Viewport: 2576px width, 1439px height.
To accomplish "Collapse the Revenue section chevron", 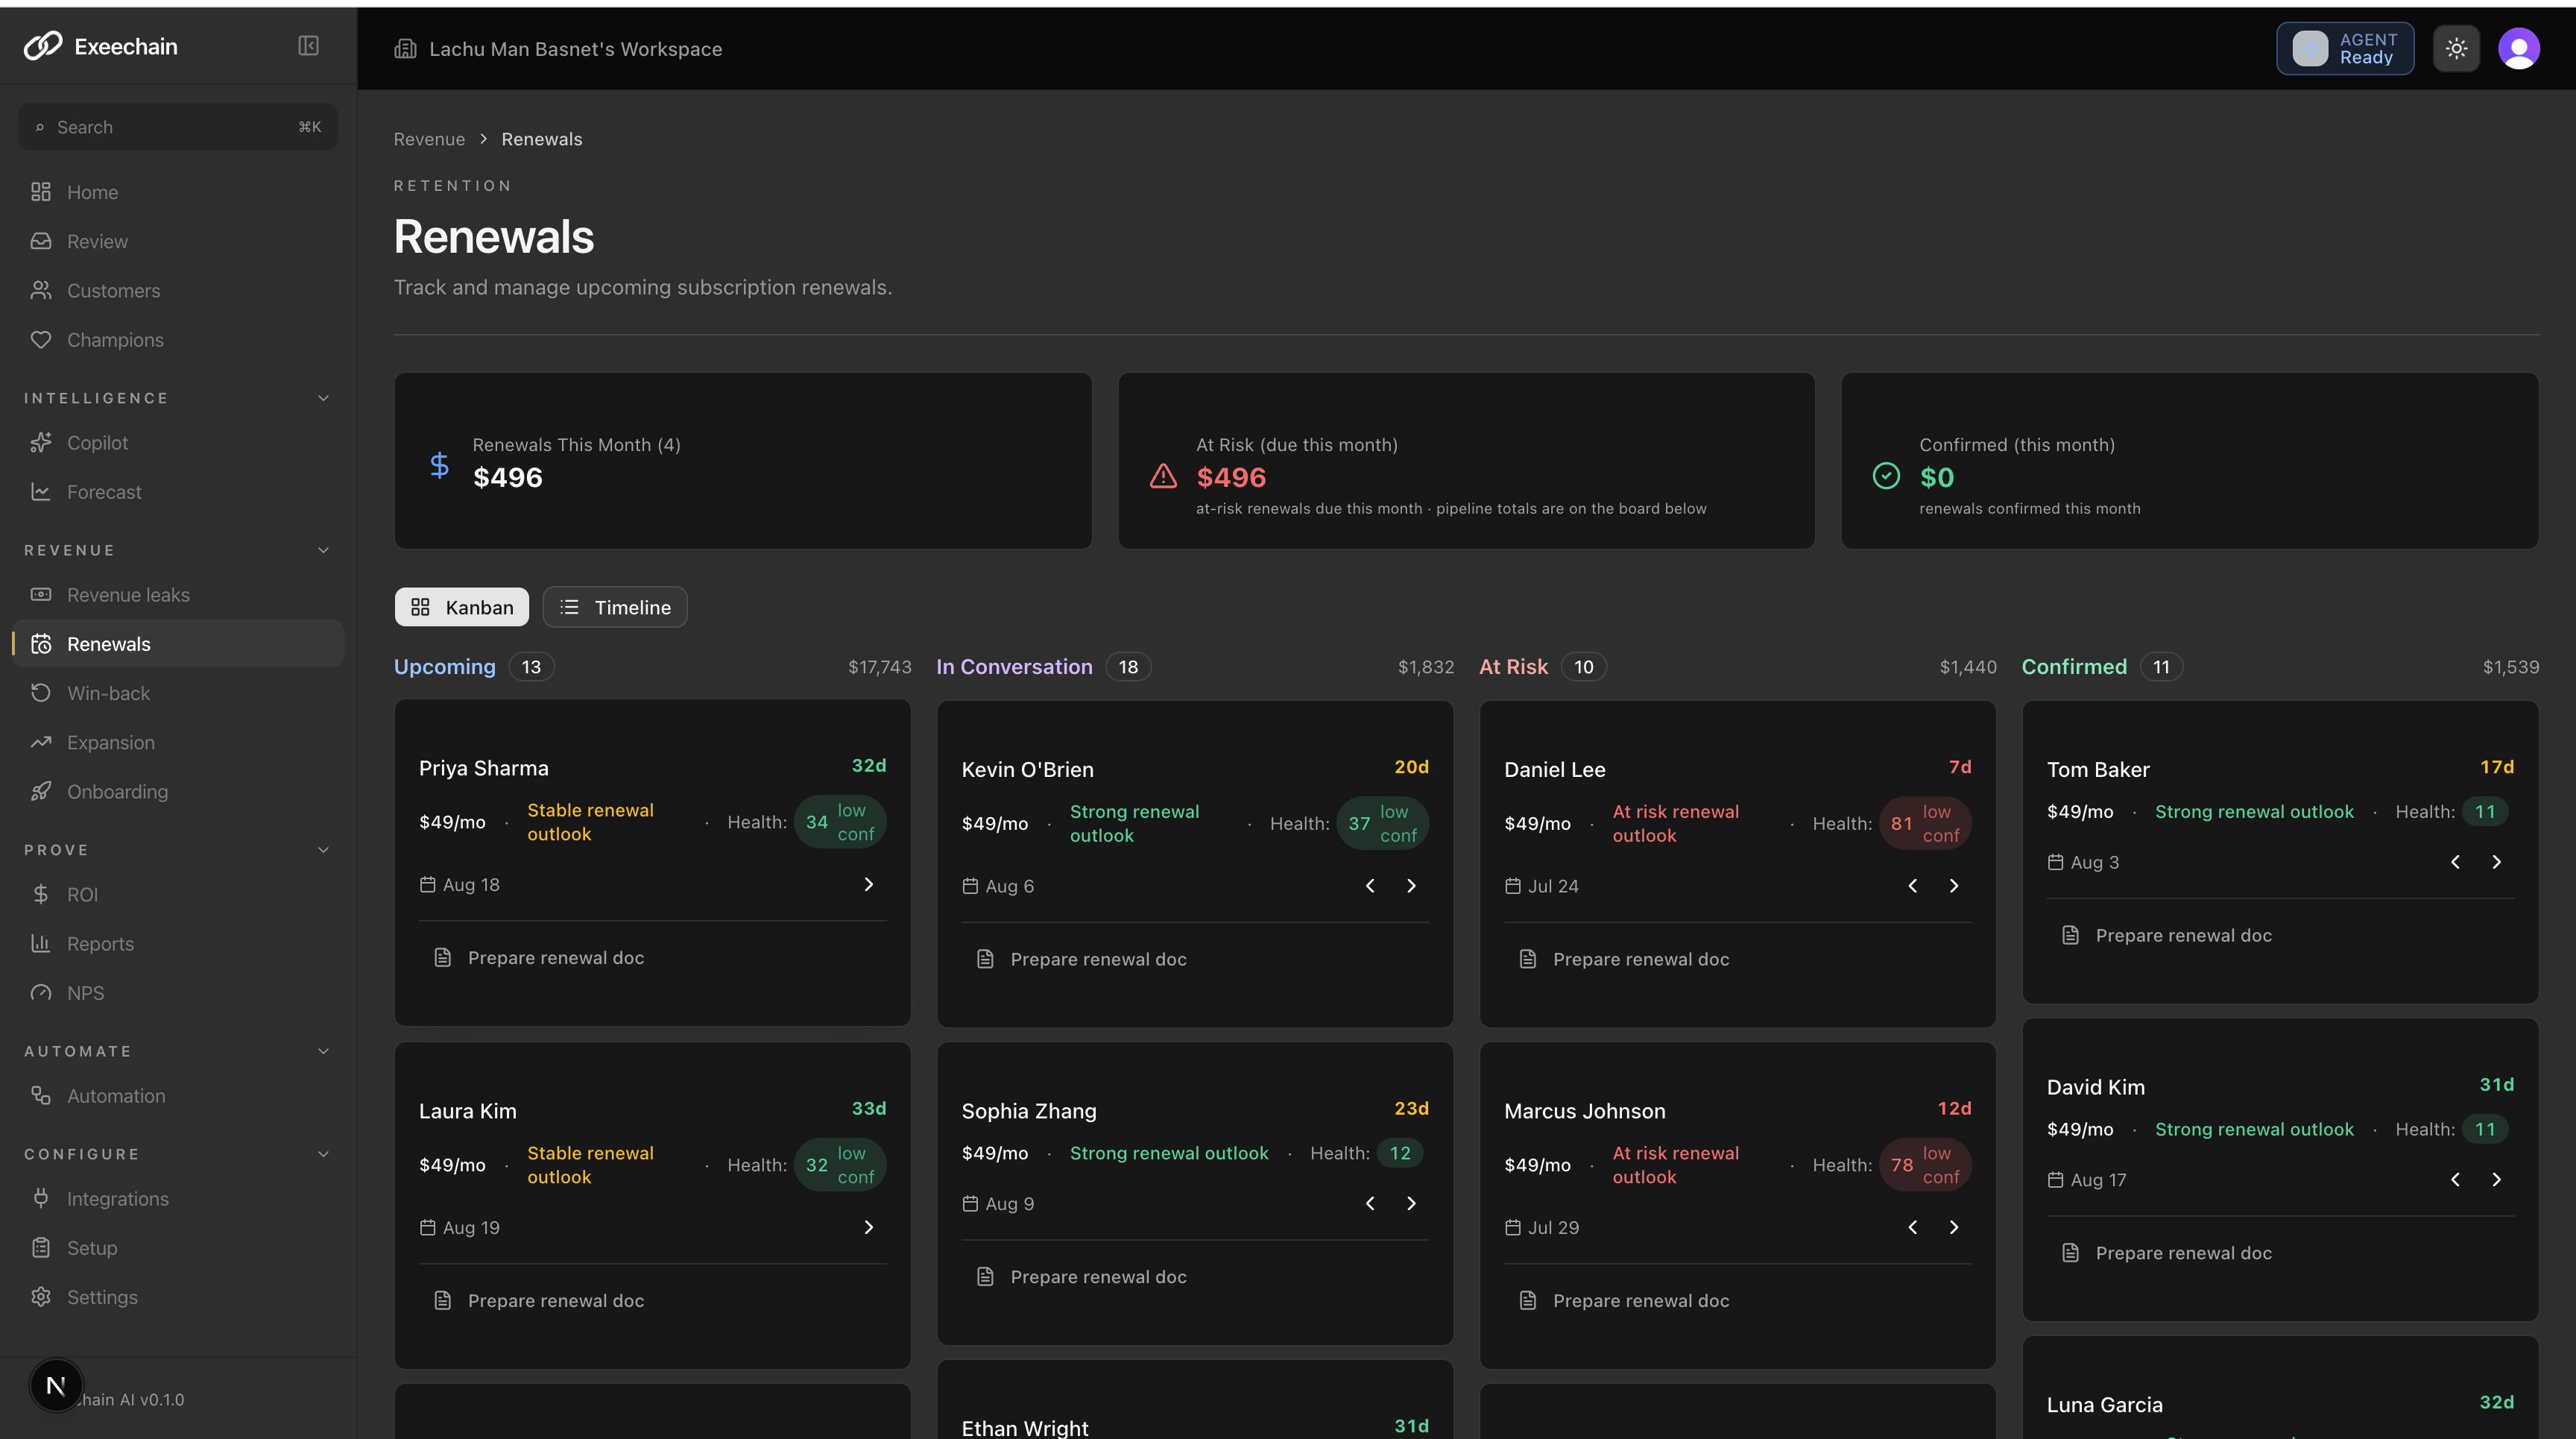I will pyautogui.click(x=323, y=550).
